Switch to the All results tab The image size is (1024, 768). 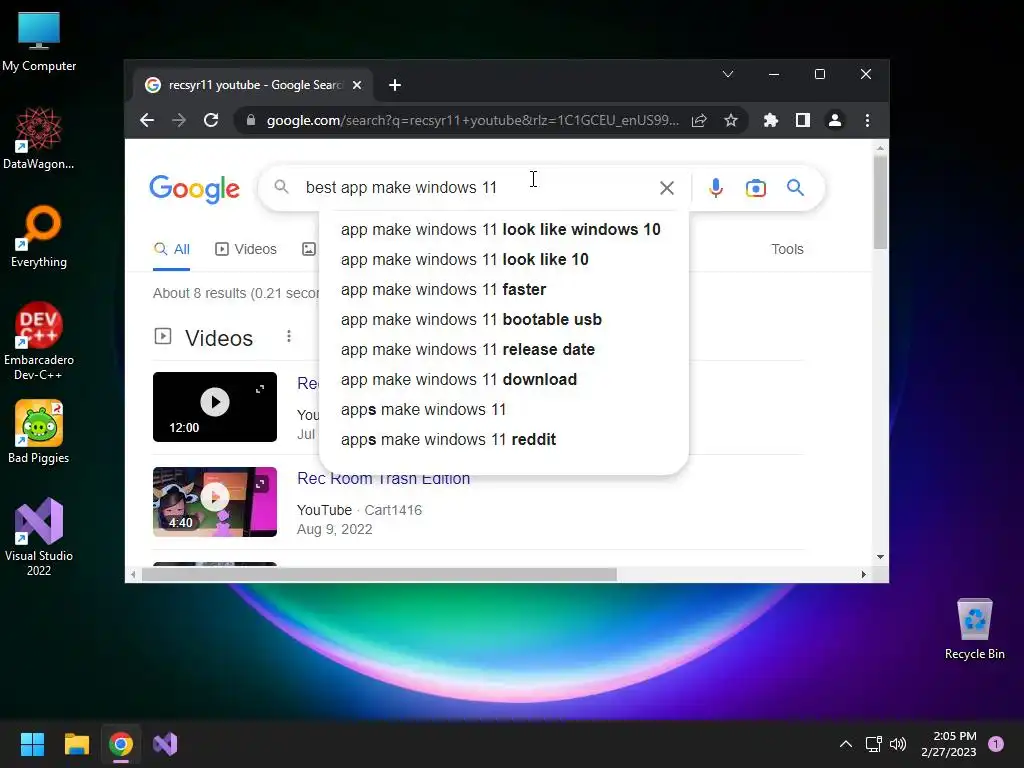[x=172, y=249]
